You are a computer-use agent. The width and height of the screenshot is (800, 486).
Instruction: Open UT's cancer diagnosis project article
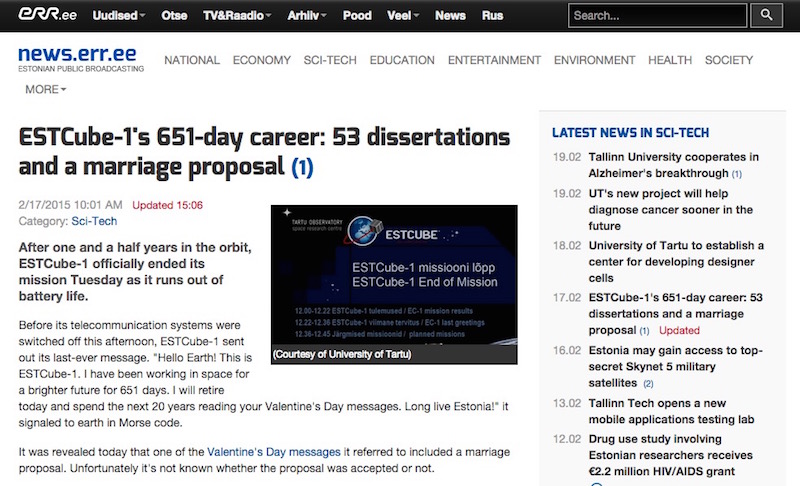pyautogui.click(x=670, y=210)
